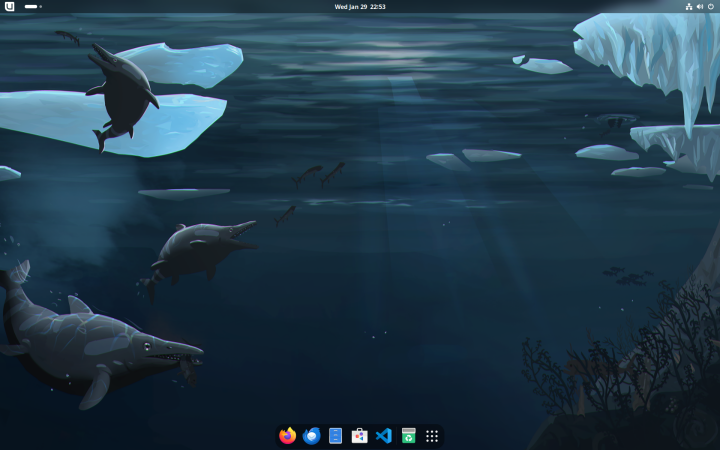This screenshot has width=720, height=450.
Task: Click the date text Wed Jan 29
Action: tap(350, 6)
